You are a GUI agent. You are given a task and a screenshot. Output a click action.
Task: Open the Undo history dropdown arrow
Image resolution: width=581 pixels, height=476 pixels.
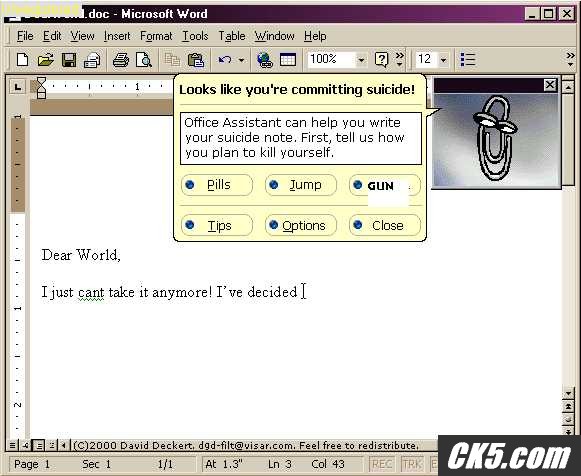(x=241, y=60)
